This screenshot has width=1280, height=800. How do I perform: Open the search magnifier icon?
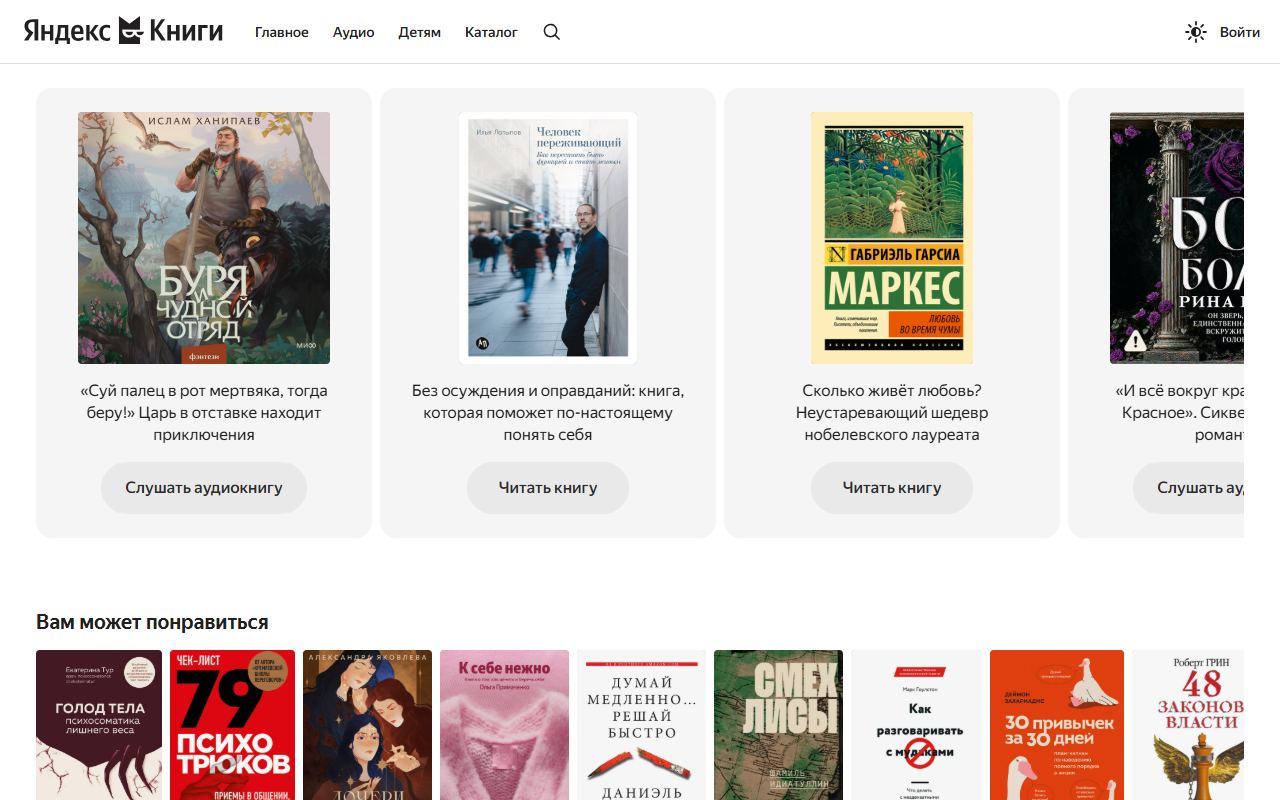coord(552,32)
